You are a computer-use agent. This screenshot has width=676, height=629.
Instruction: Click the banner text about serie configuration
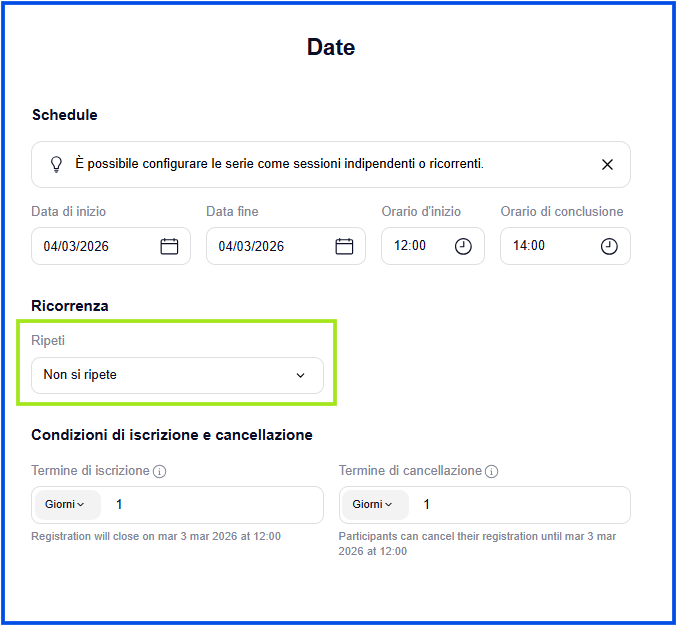click(279, 163)
